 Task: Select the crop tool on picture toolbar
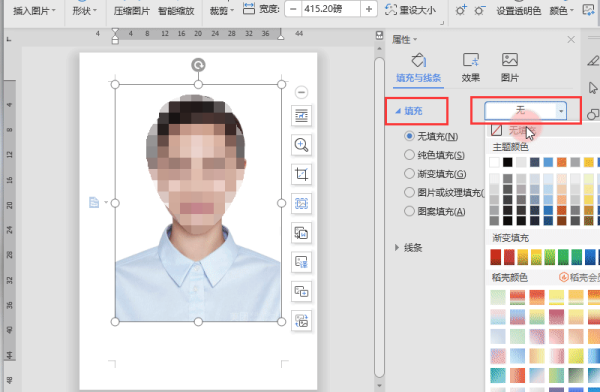tap(302, 174)
